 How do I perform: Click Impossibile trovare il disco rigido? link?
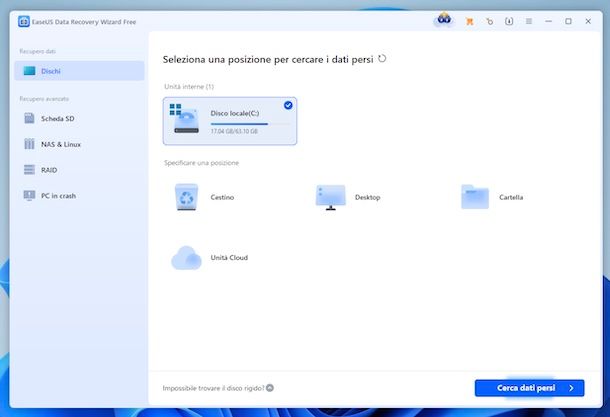pyautogui.click(x=213, y=388)
